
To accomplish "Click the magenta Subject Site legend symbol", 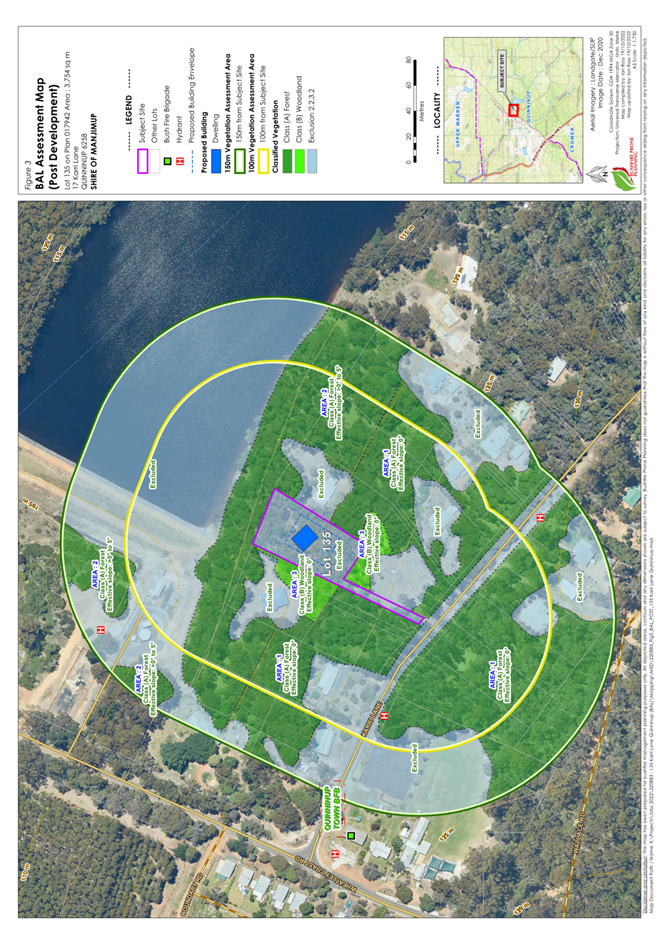I will point(142,161).
